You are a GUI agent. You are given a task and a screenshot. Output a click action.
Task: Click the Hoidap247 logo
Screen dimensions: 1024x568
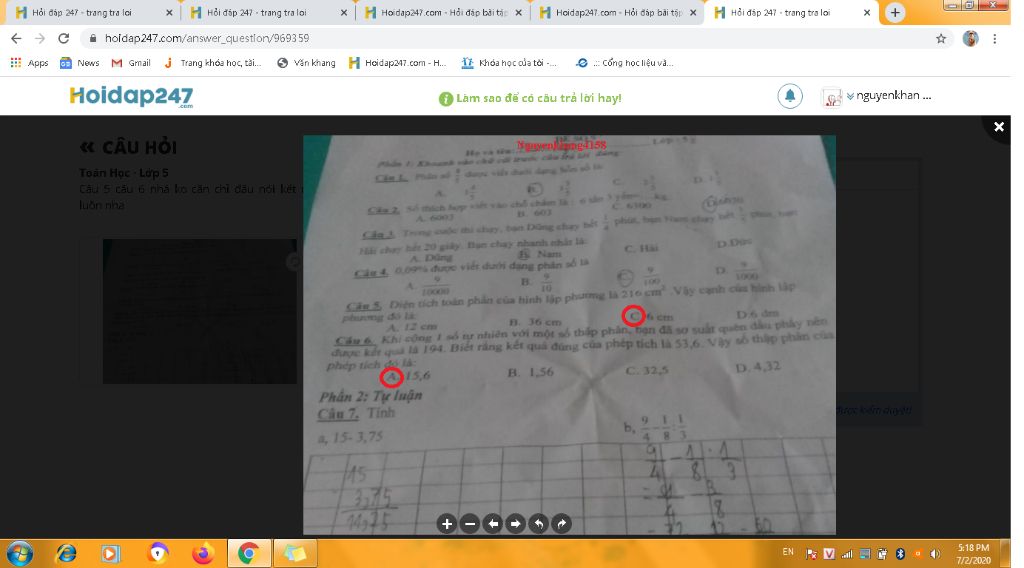point(131,97)
